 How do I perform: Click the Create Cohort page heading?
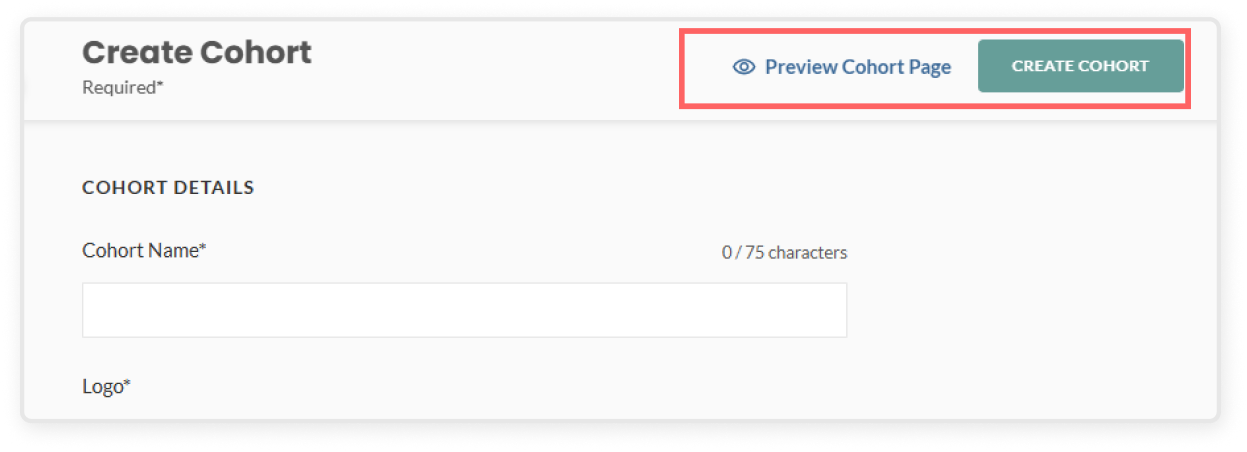tap(197, 52)
